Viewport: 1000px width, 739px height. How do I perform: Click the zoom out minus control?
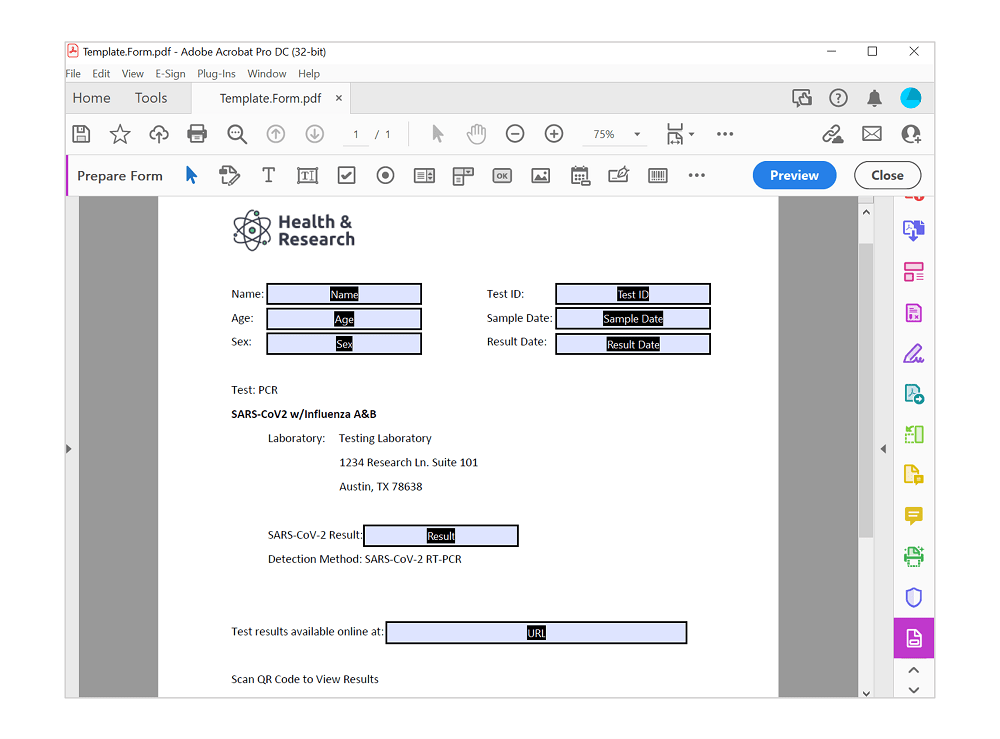pos(514,133)
